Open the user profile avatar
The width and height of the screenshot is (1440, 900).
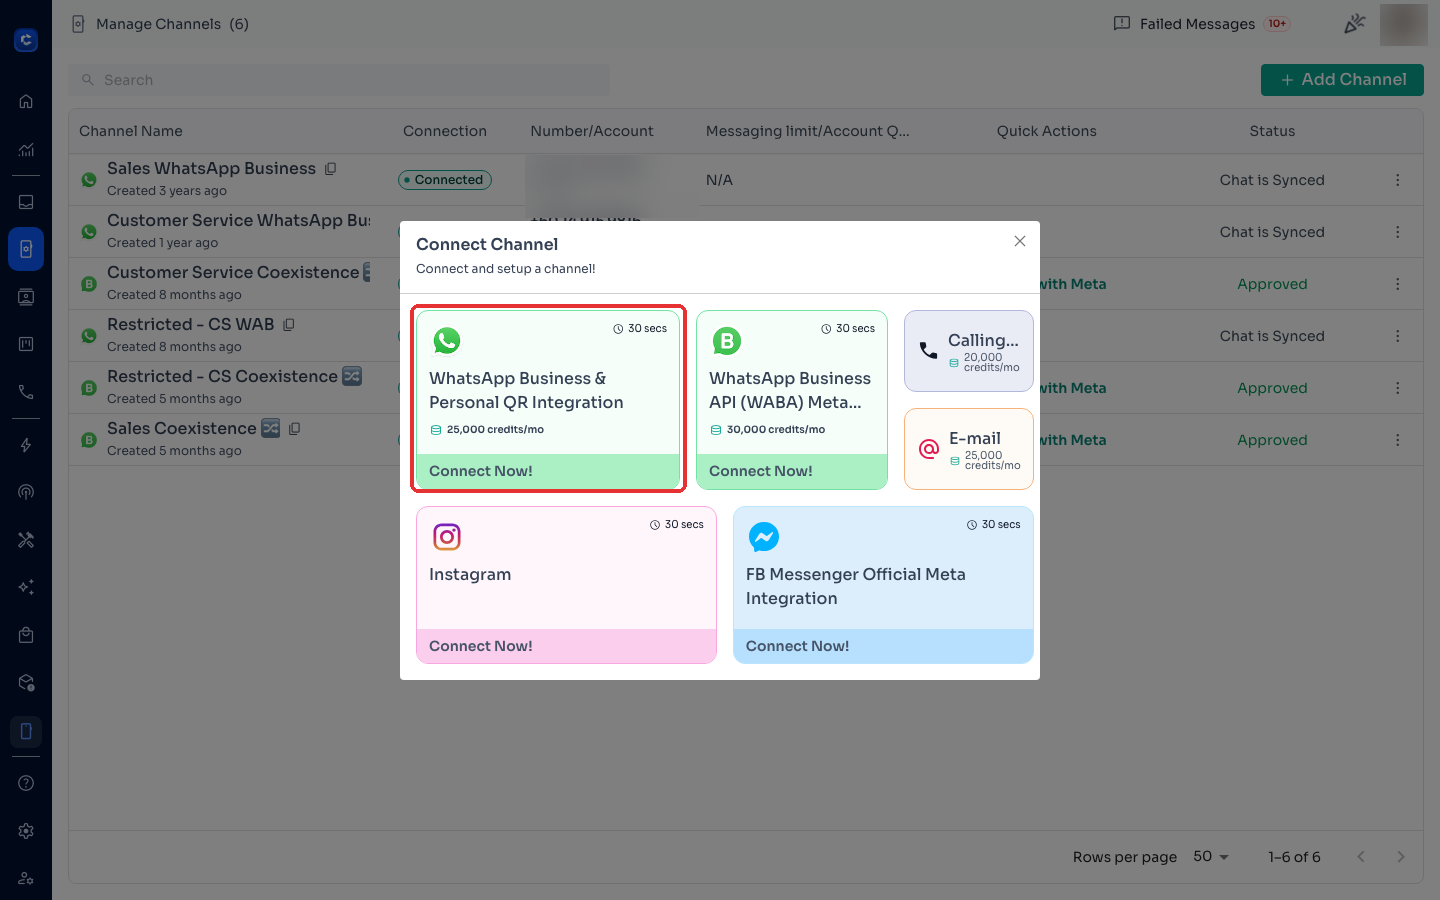(1404, 24)
